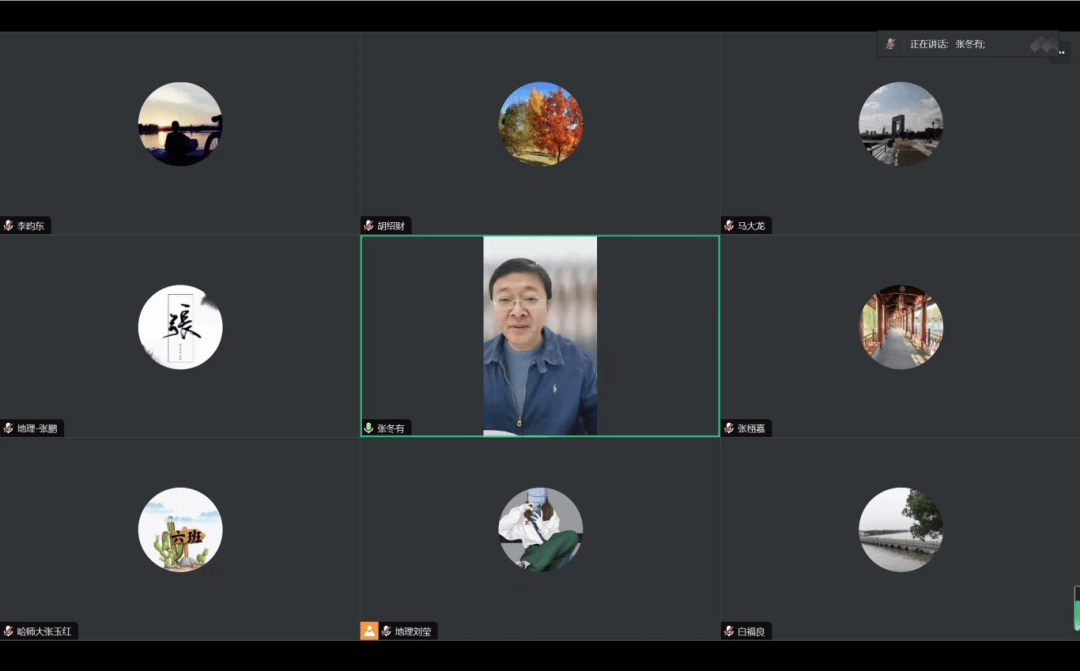Viewport: 1080px width, 671px height.
Task: Click muted mic icon beside 哈师大张玉红
Action: (x=8, y=631)
